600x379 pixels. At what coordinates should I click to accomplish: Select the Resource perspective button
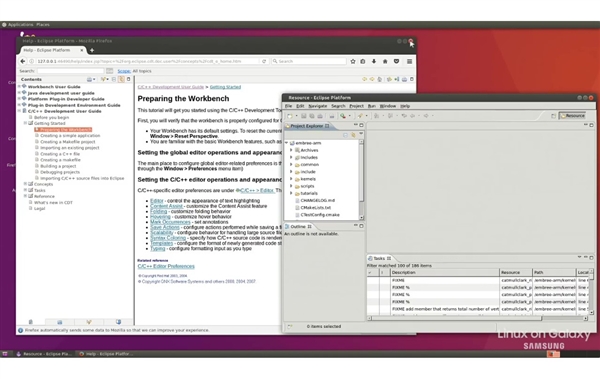pyautogui.click(x=572, y=116)
